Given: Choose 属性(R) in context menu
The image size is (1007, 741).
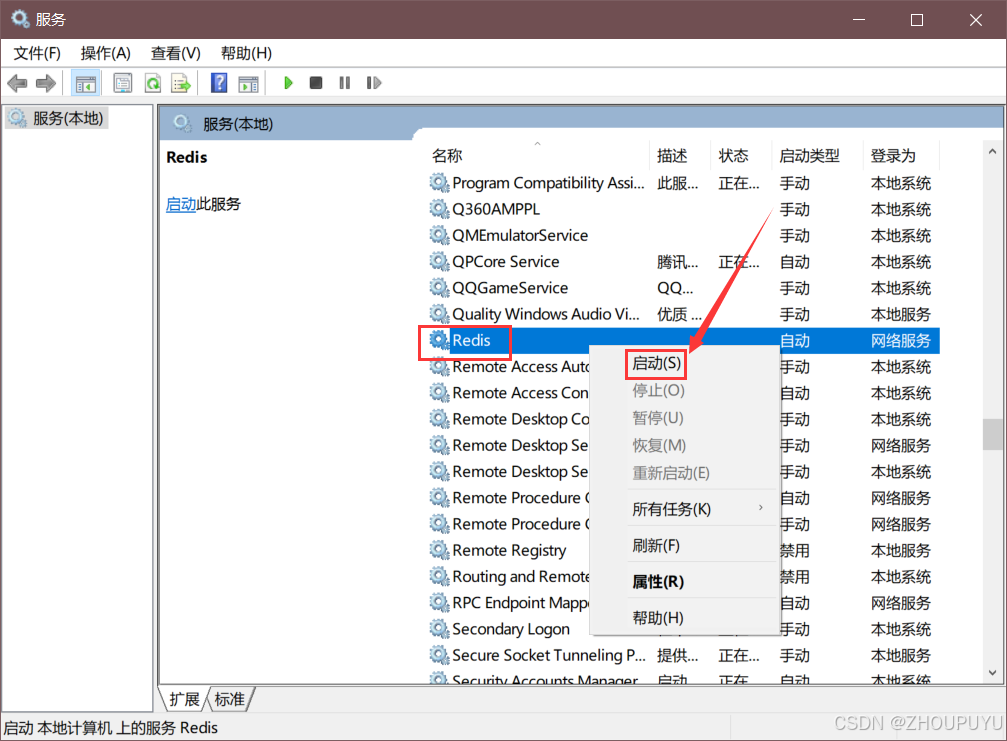Looking at the screenshot, I should [658, 582].
